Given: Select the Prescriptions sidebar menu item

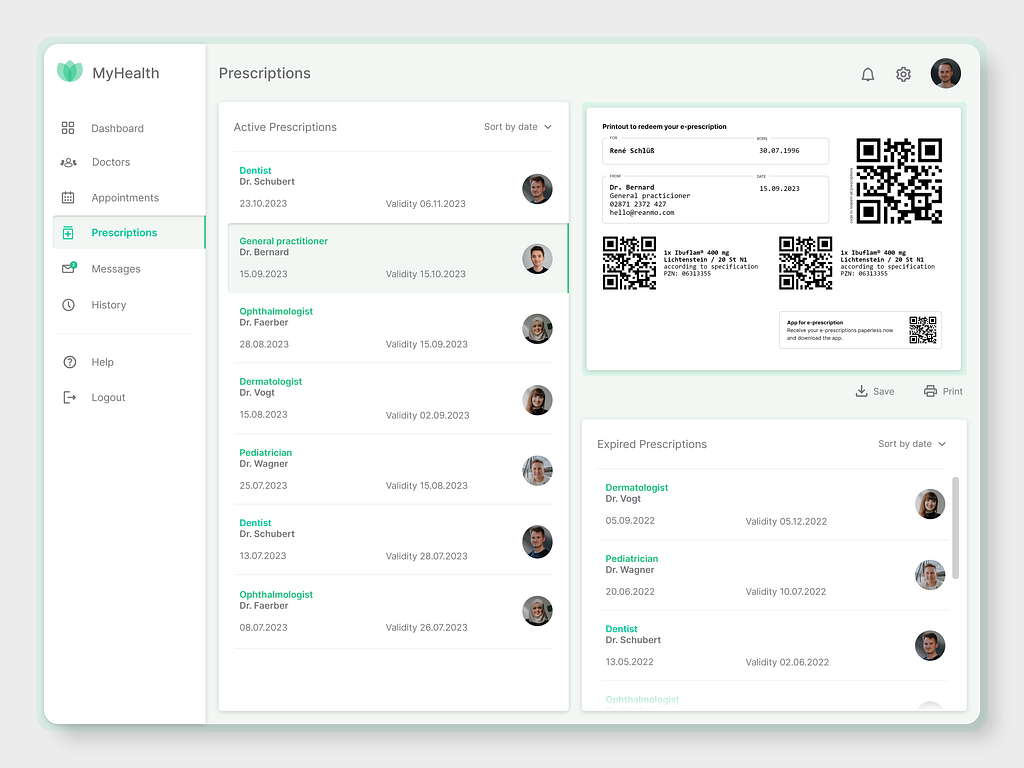Looking at the screenshot, I should point(124,233).
